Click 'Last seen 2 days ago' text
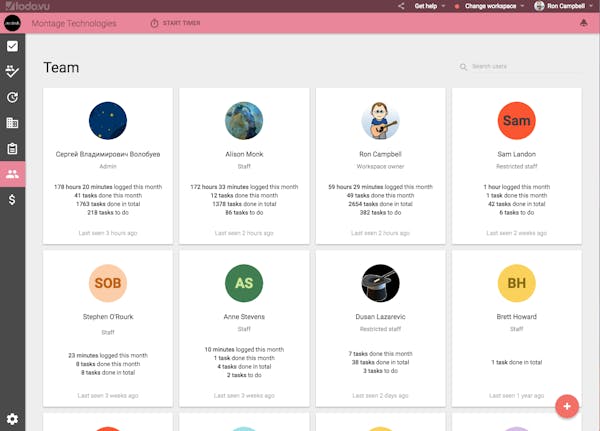The image size is (600, 431). (x=380, y=396)
